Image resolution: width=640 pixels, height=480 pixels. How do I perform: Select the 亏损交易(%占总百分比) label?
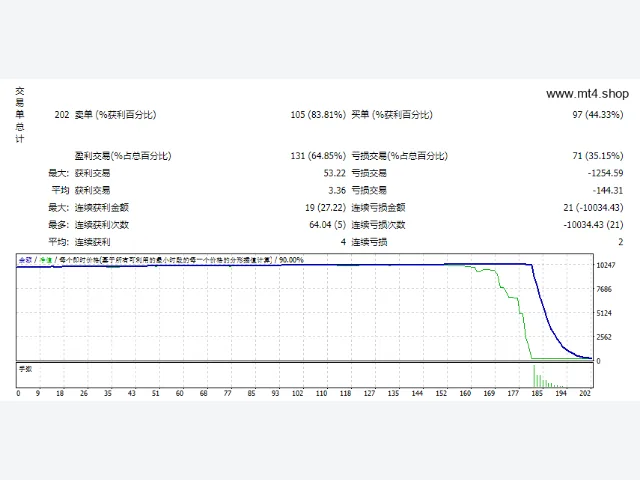(x=400, y=156)
